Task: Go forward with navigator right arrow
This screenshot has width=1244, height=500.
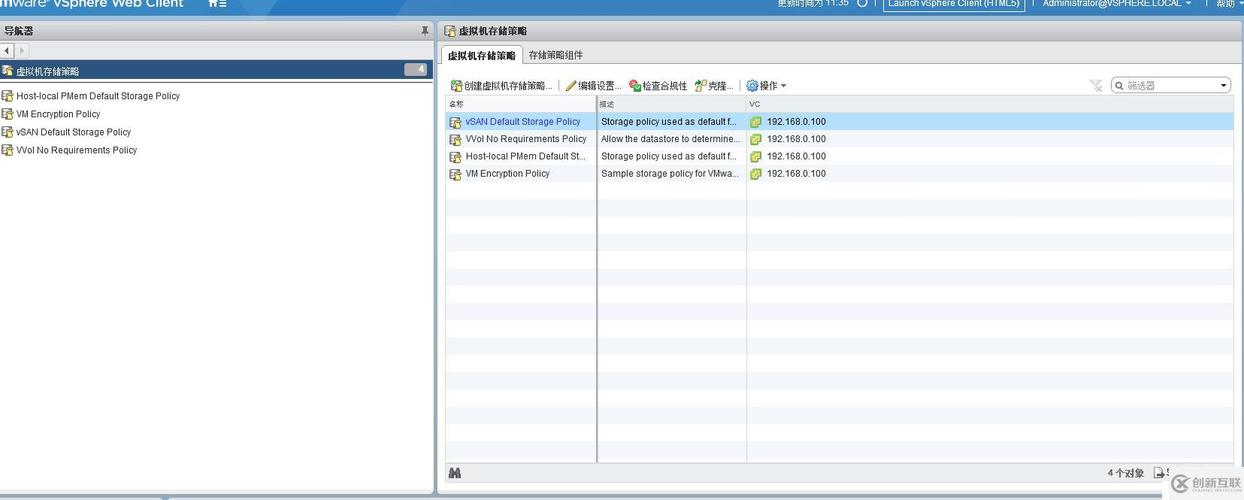Action: point(22,50)
